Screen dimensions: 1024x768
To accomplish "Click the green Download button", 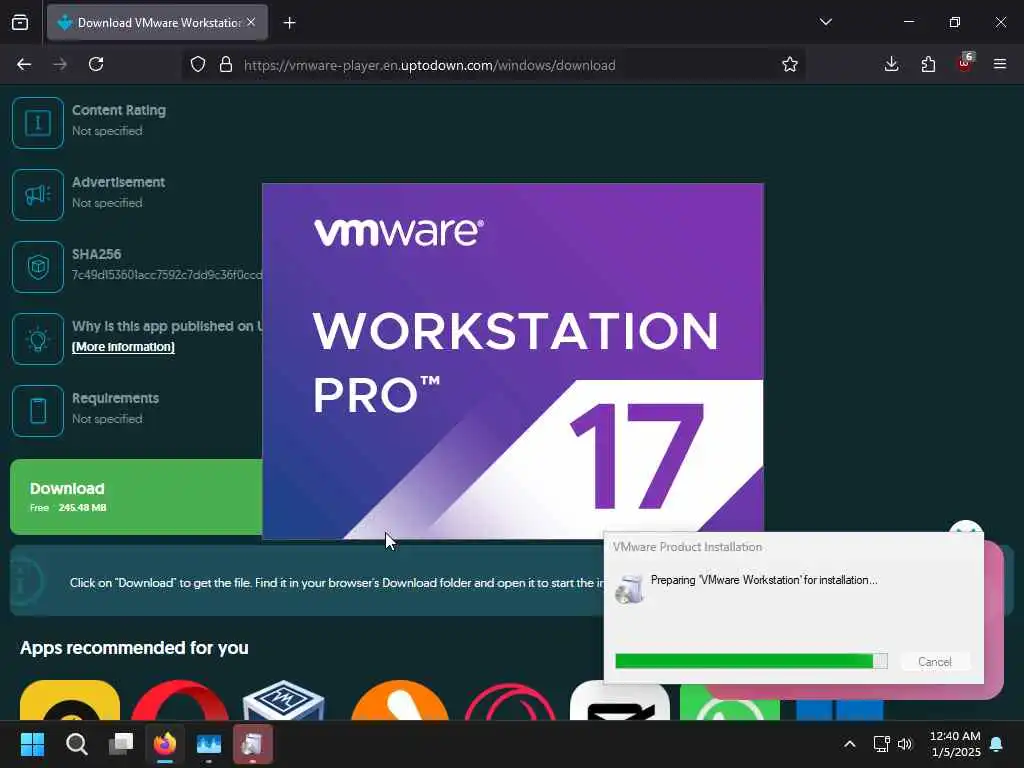I will [x=136, y=497].
